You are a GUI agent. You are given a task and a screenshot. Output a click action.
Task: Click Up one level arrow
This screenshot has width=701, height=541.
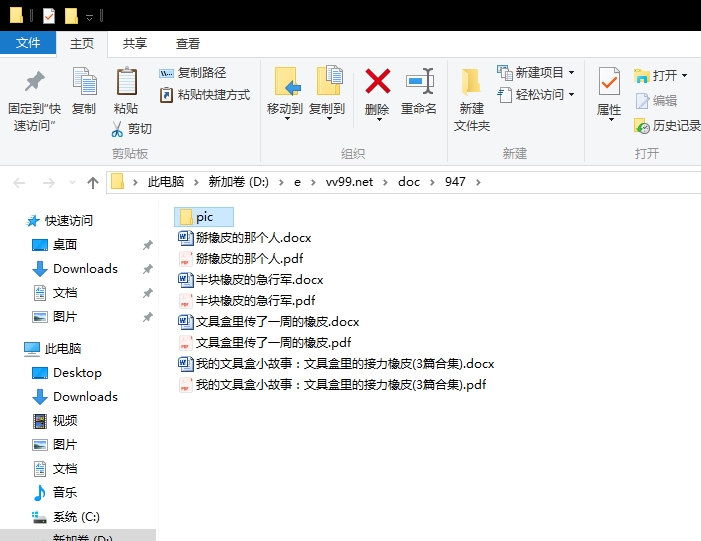(93, 182)
